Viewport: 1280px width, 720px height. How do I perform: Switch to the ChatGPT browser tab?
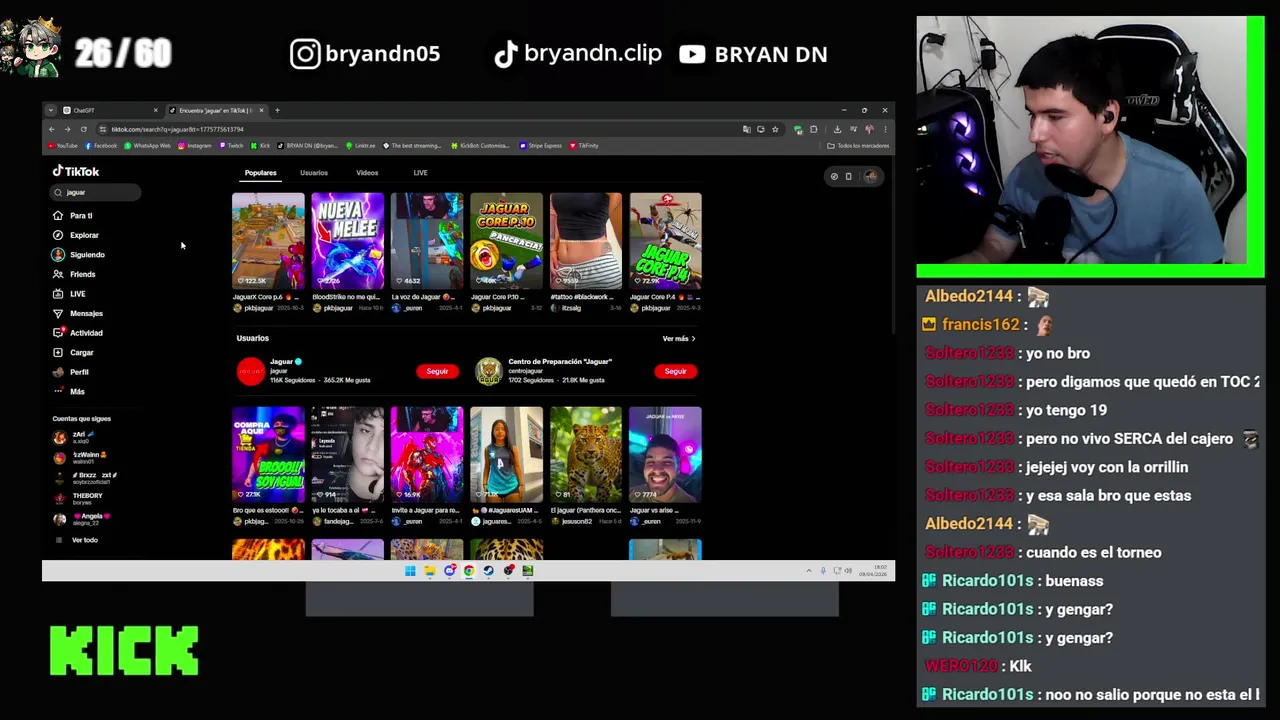pyautogui.click(x=108, y=110)
